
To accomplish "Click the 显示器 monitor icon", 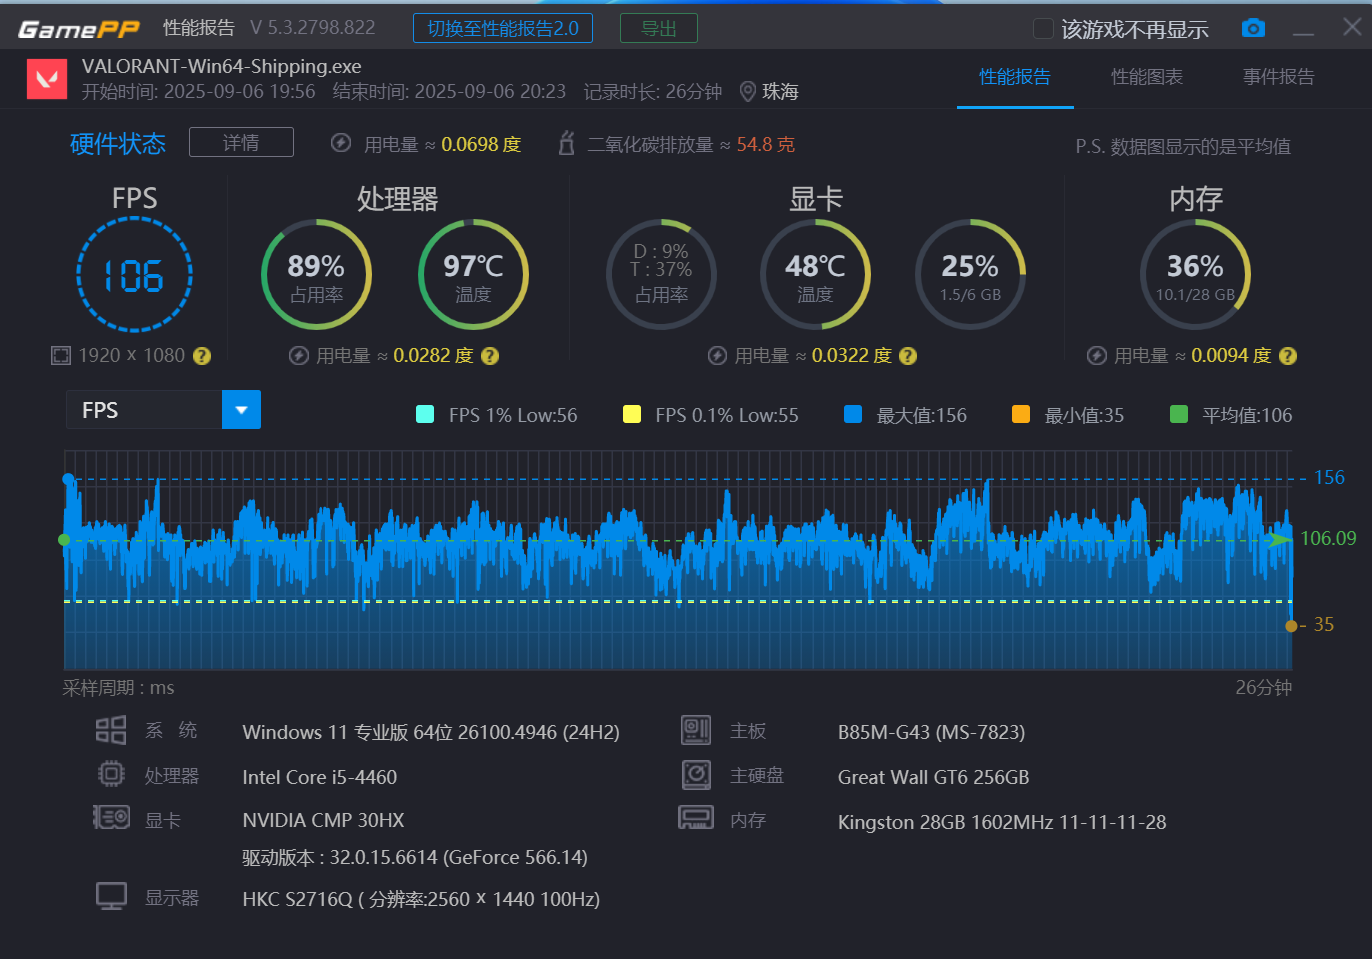I will click(111, 896).
